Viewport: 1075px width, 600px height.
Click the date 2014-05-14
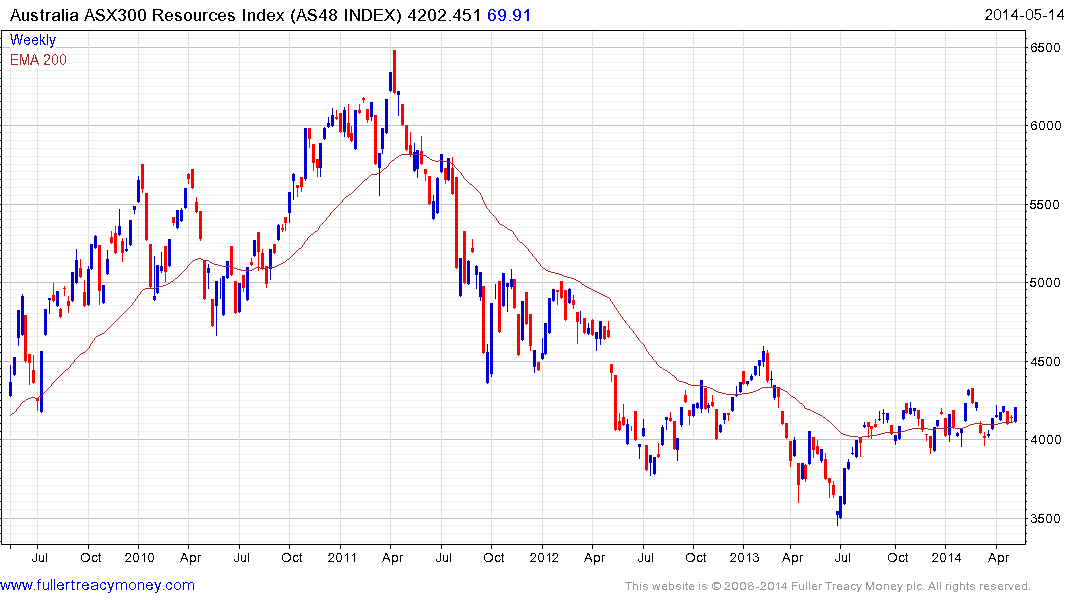(1024, 15)
